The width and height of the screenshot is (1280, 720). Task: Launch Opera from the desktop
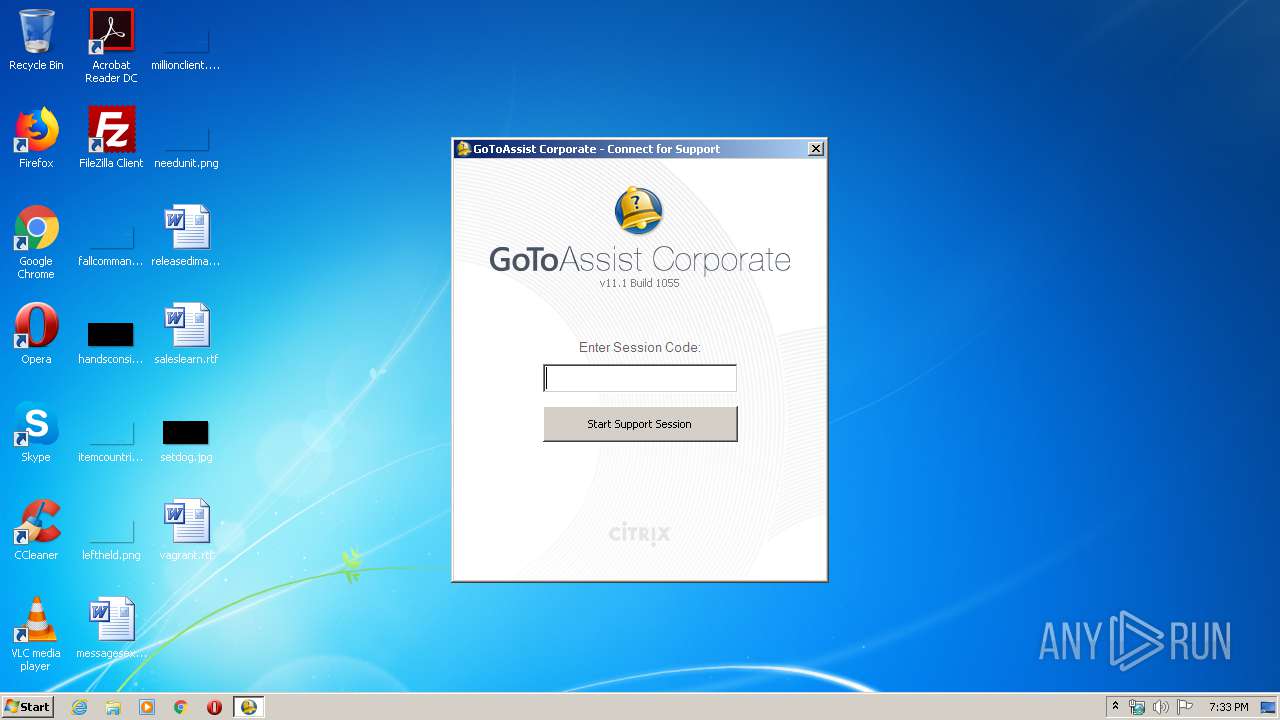36,334
